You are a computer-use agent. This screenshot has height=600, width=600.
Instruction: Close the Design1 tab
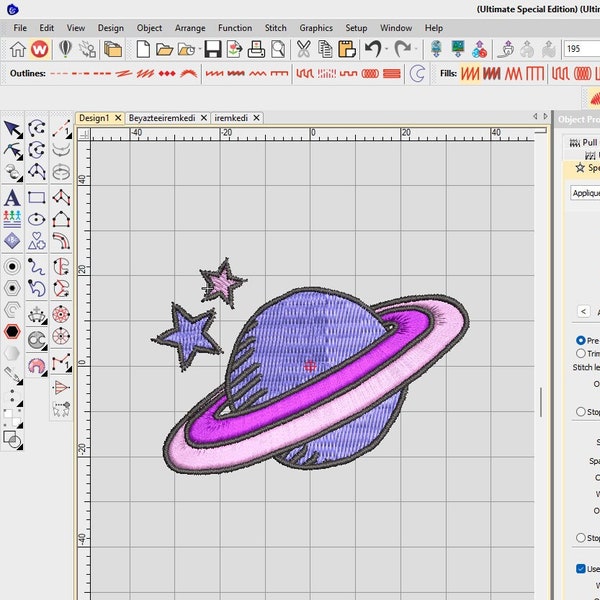click(x=118, y=118)
